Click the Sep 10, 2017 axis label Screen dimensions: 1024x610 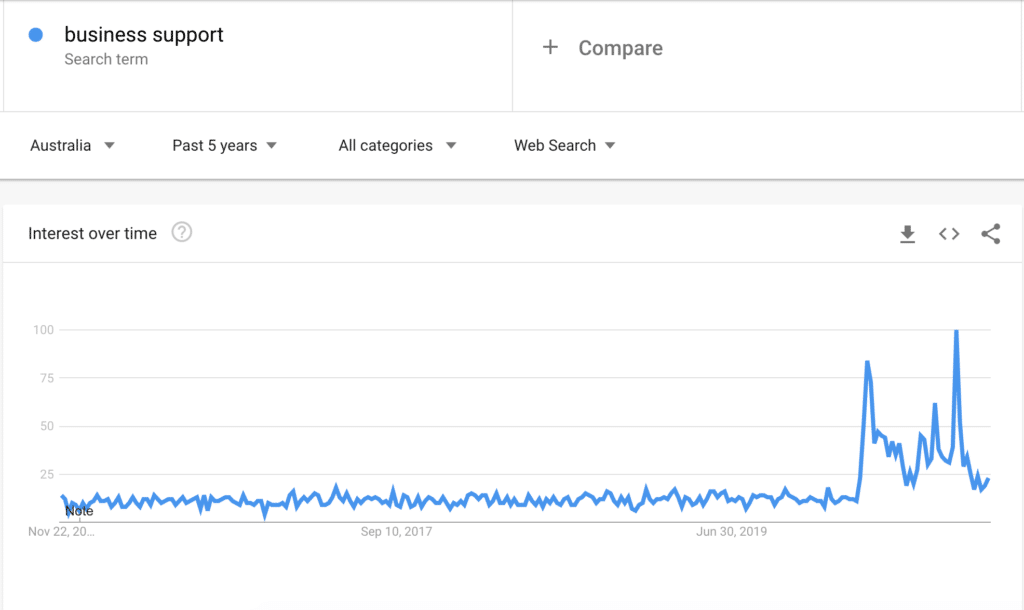tap(396, 532)
